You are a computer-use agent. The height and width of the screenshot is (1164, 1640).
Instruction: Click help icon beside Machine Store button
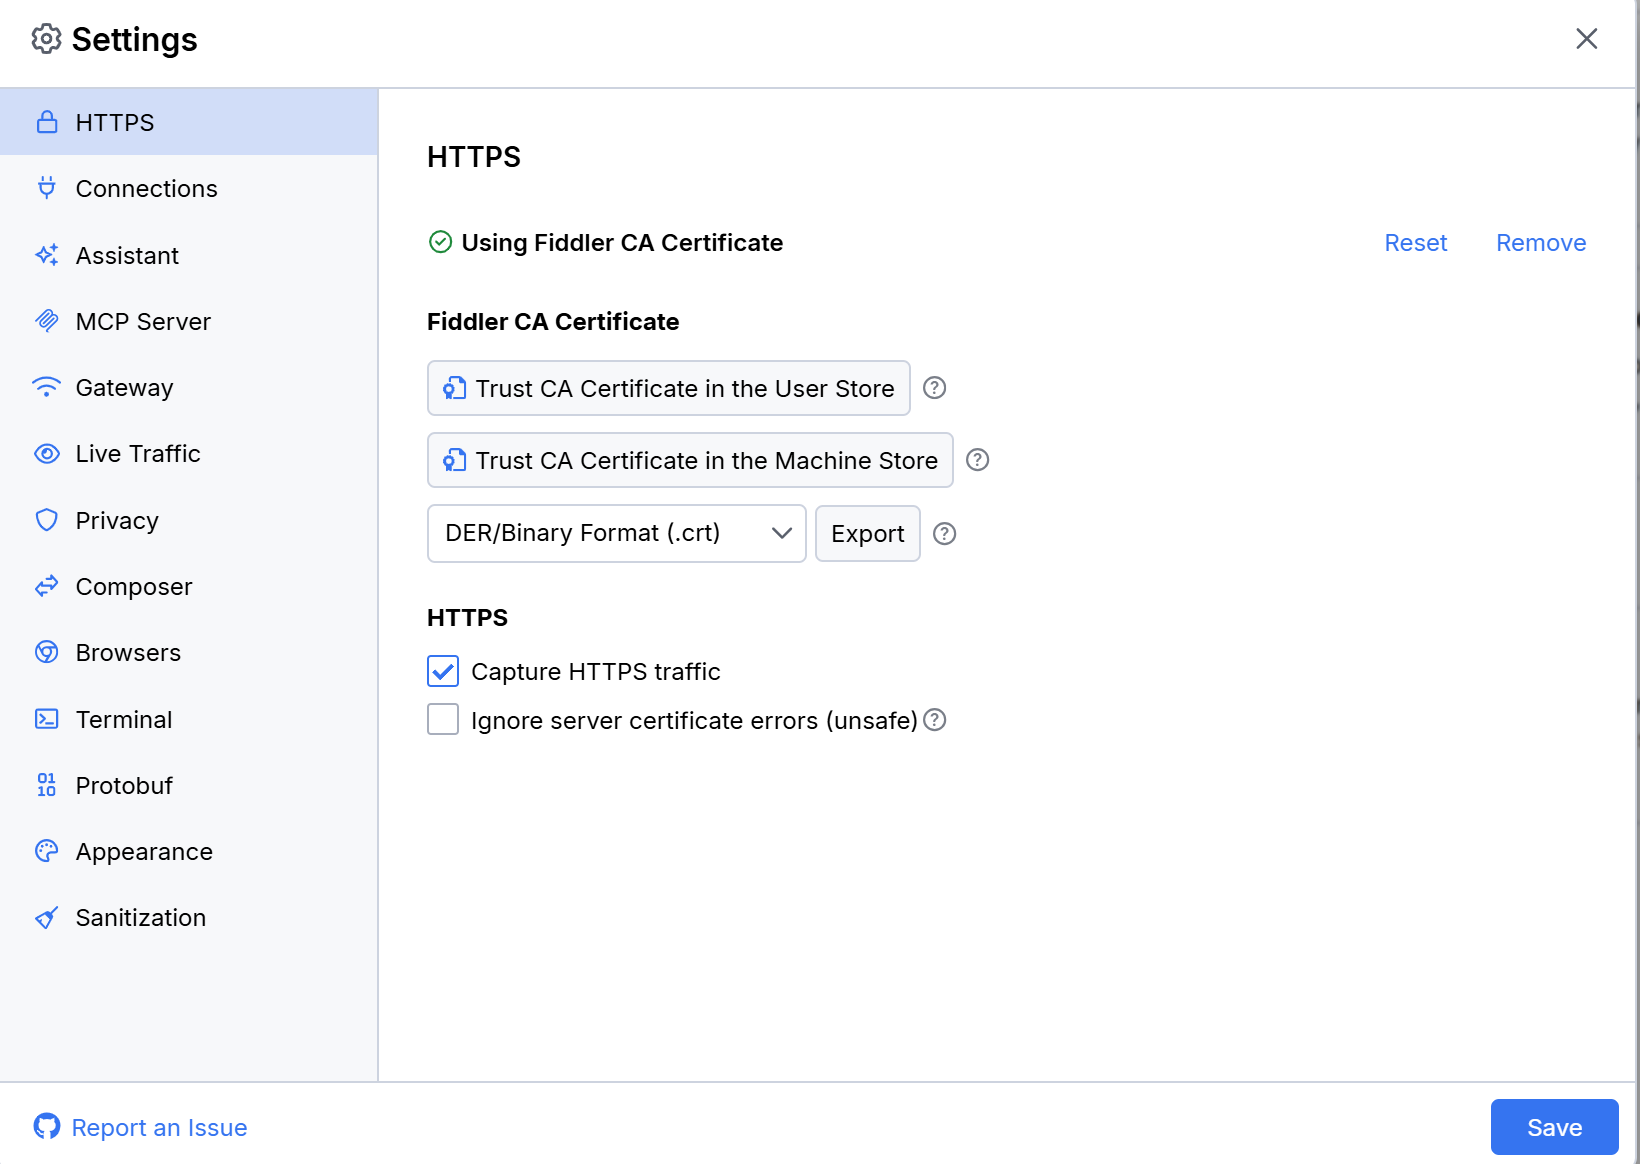click(978, 460)
